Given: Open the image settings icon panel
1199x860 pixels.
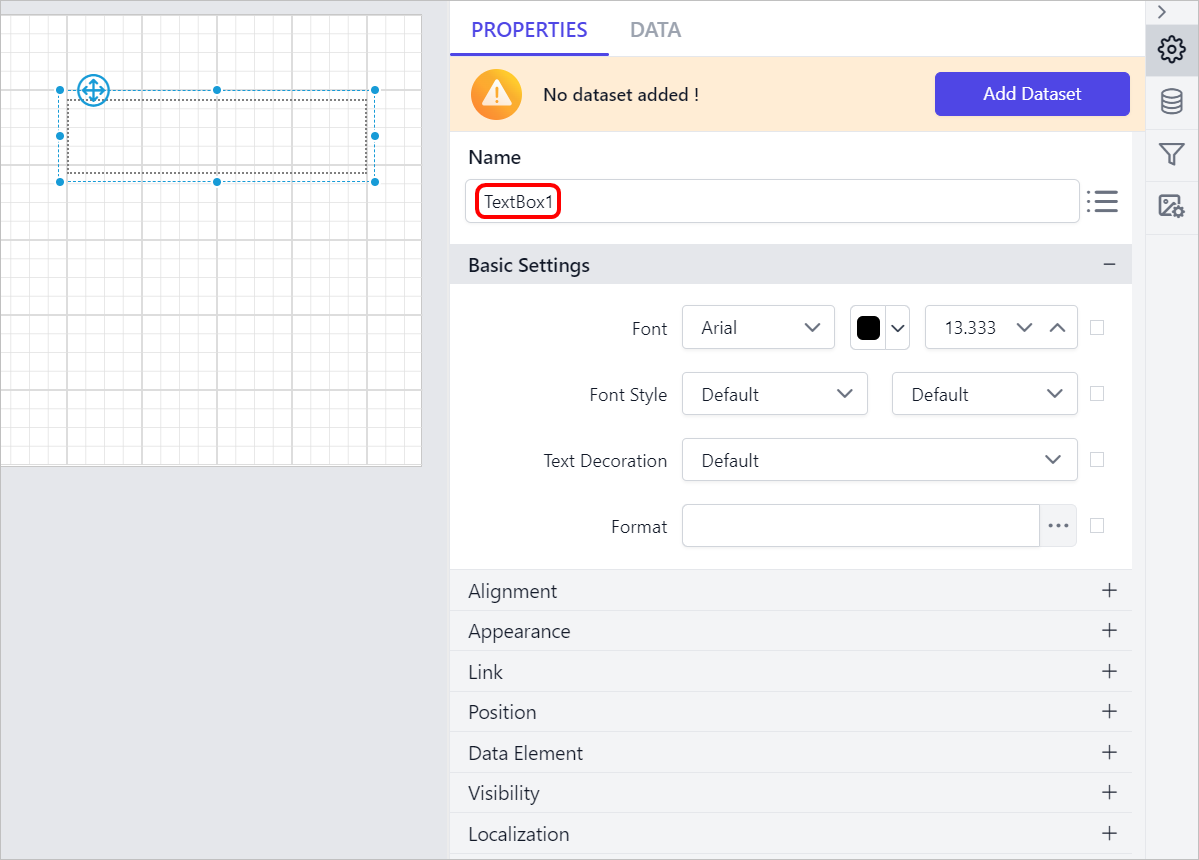Looking at the screenshot, I should click(1171, 206).
